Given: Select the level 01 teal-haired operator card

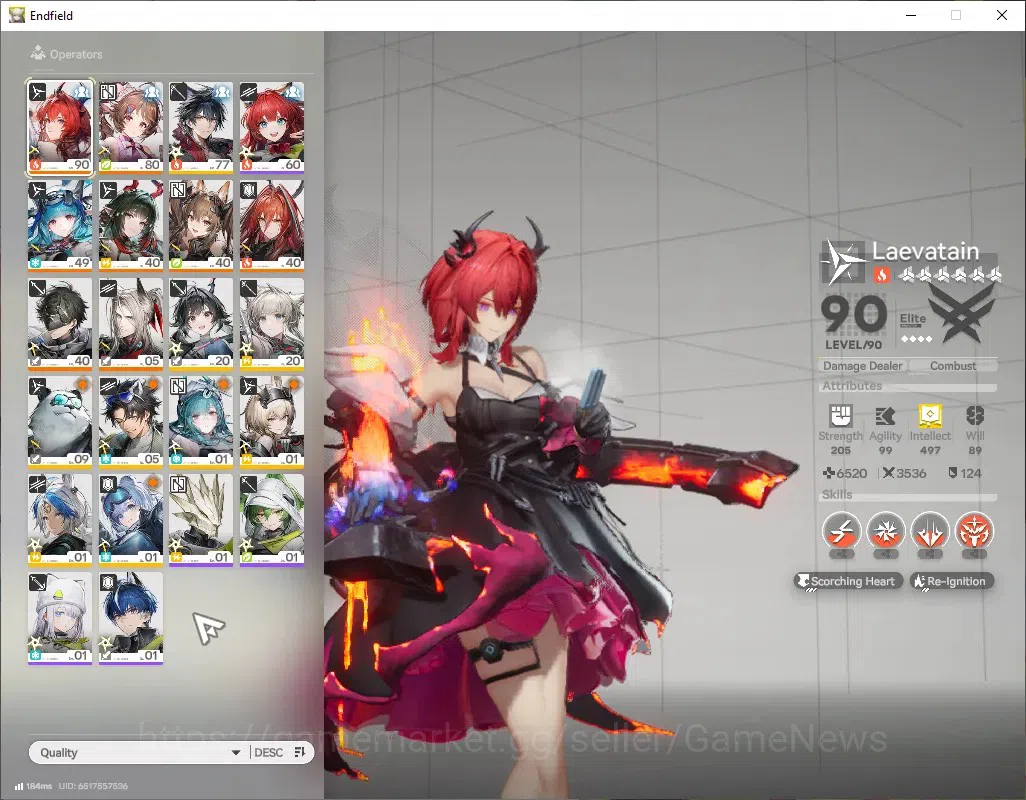Looking at the screenshot, I should pyautogui.click(x=201, y=422).
